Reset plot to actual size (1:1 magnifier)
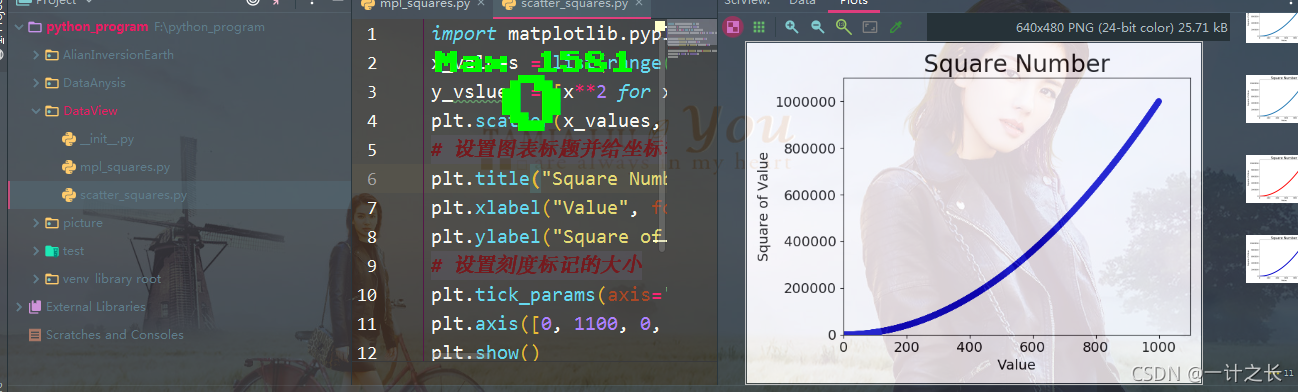 (843, 27)
